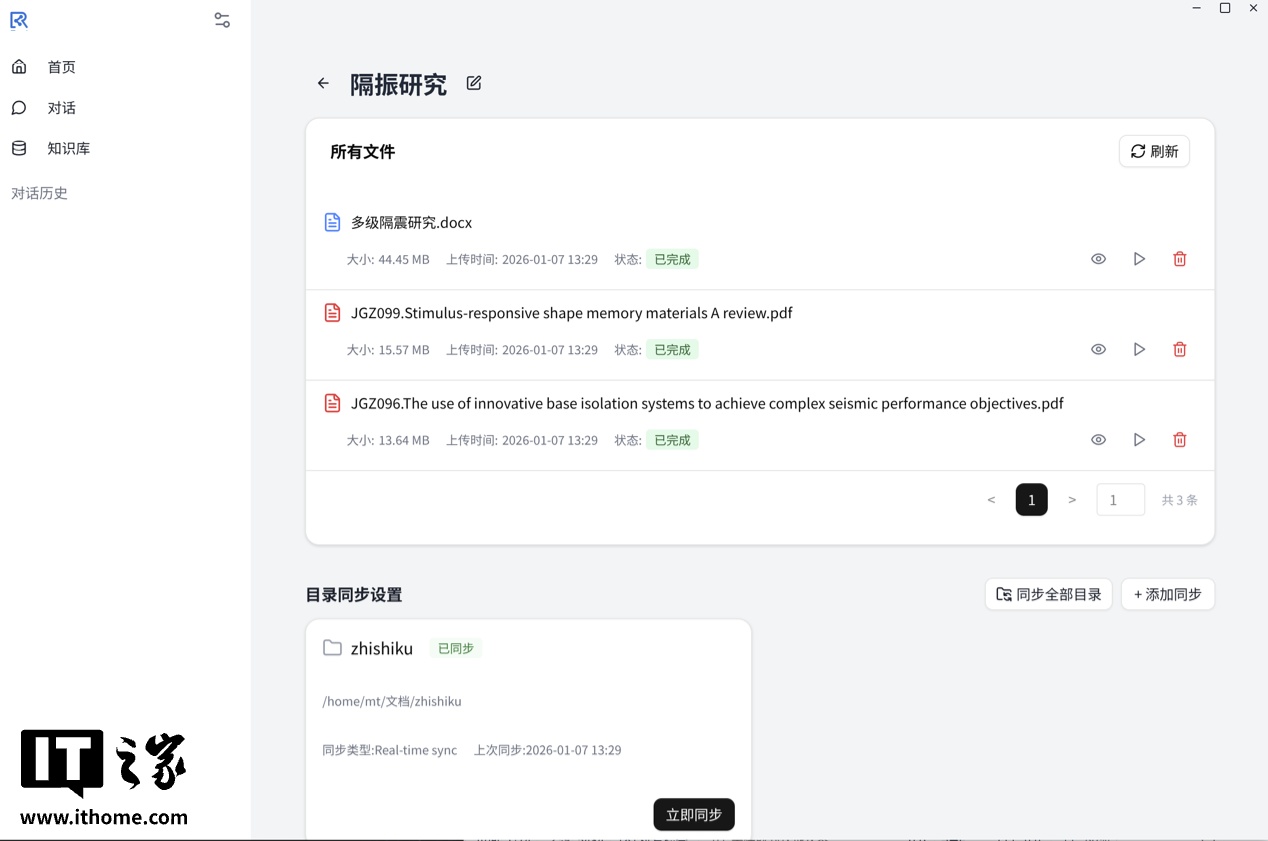Open the 首页 home page from the sidebar
This screenshot has width=1268, height=841.
pyautogui.click(x=61, y=67)
